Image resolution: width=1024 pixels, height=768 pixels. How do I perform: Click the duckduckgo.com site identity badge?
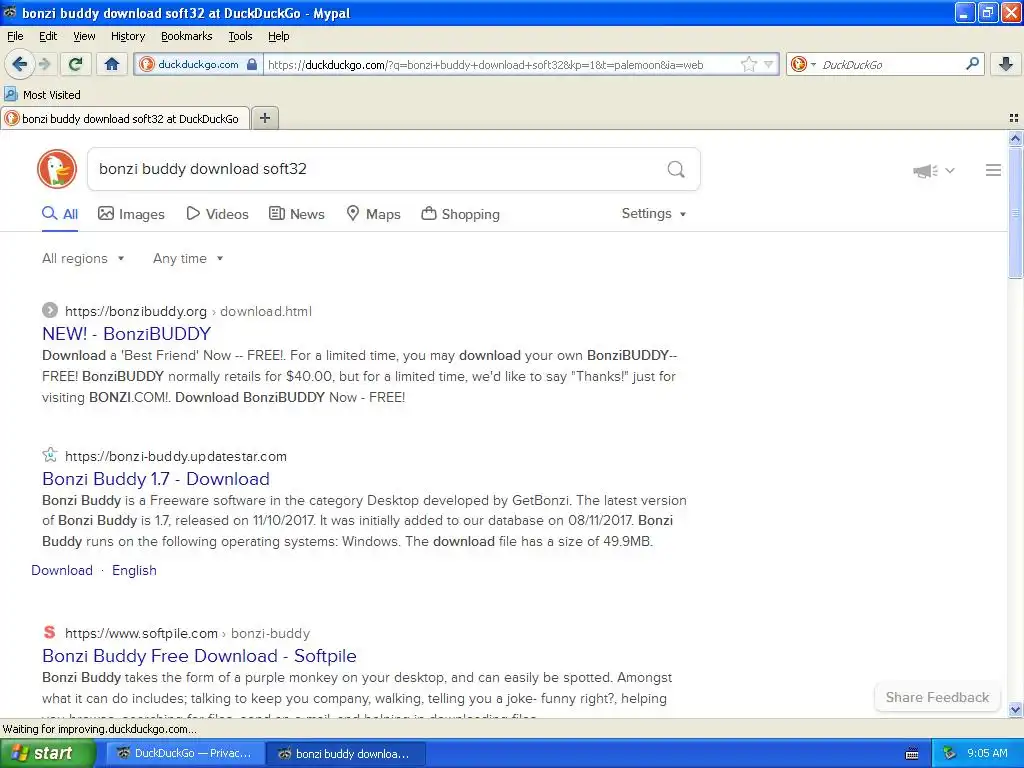pyautogui.click(x=199, y=64)
